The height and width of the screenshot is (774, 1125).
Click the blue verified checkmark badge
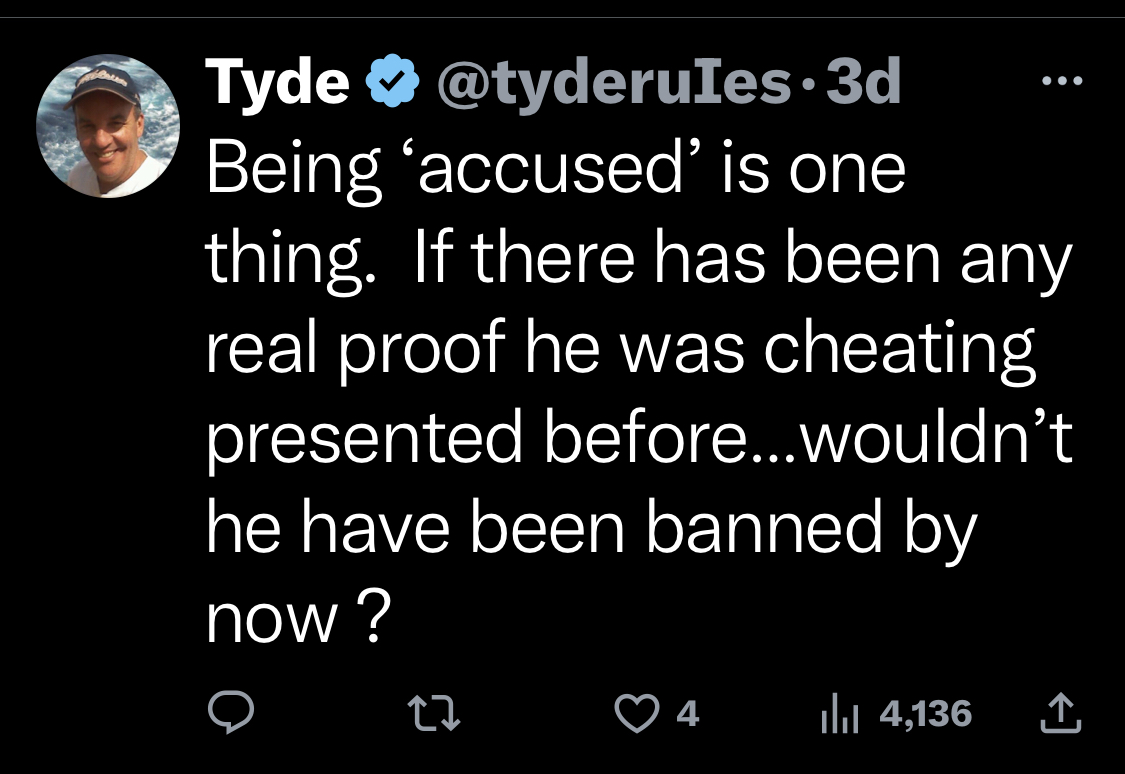[392, 80]
